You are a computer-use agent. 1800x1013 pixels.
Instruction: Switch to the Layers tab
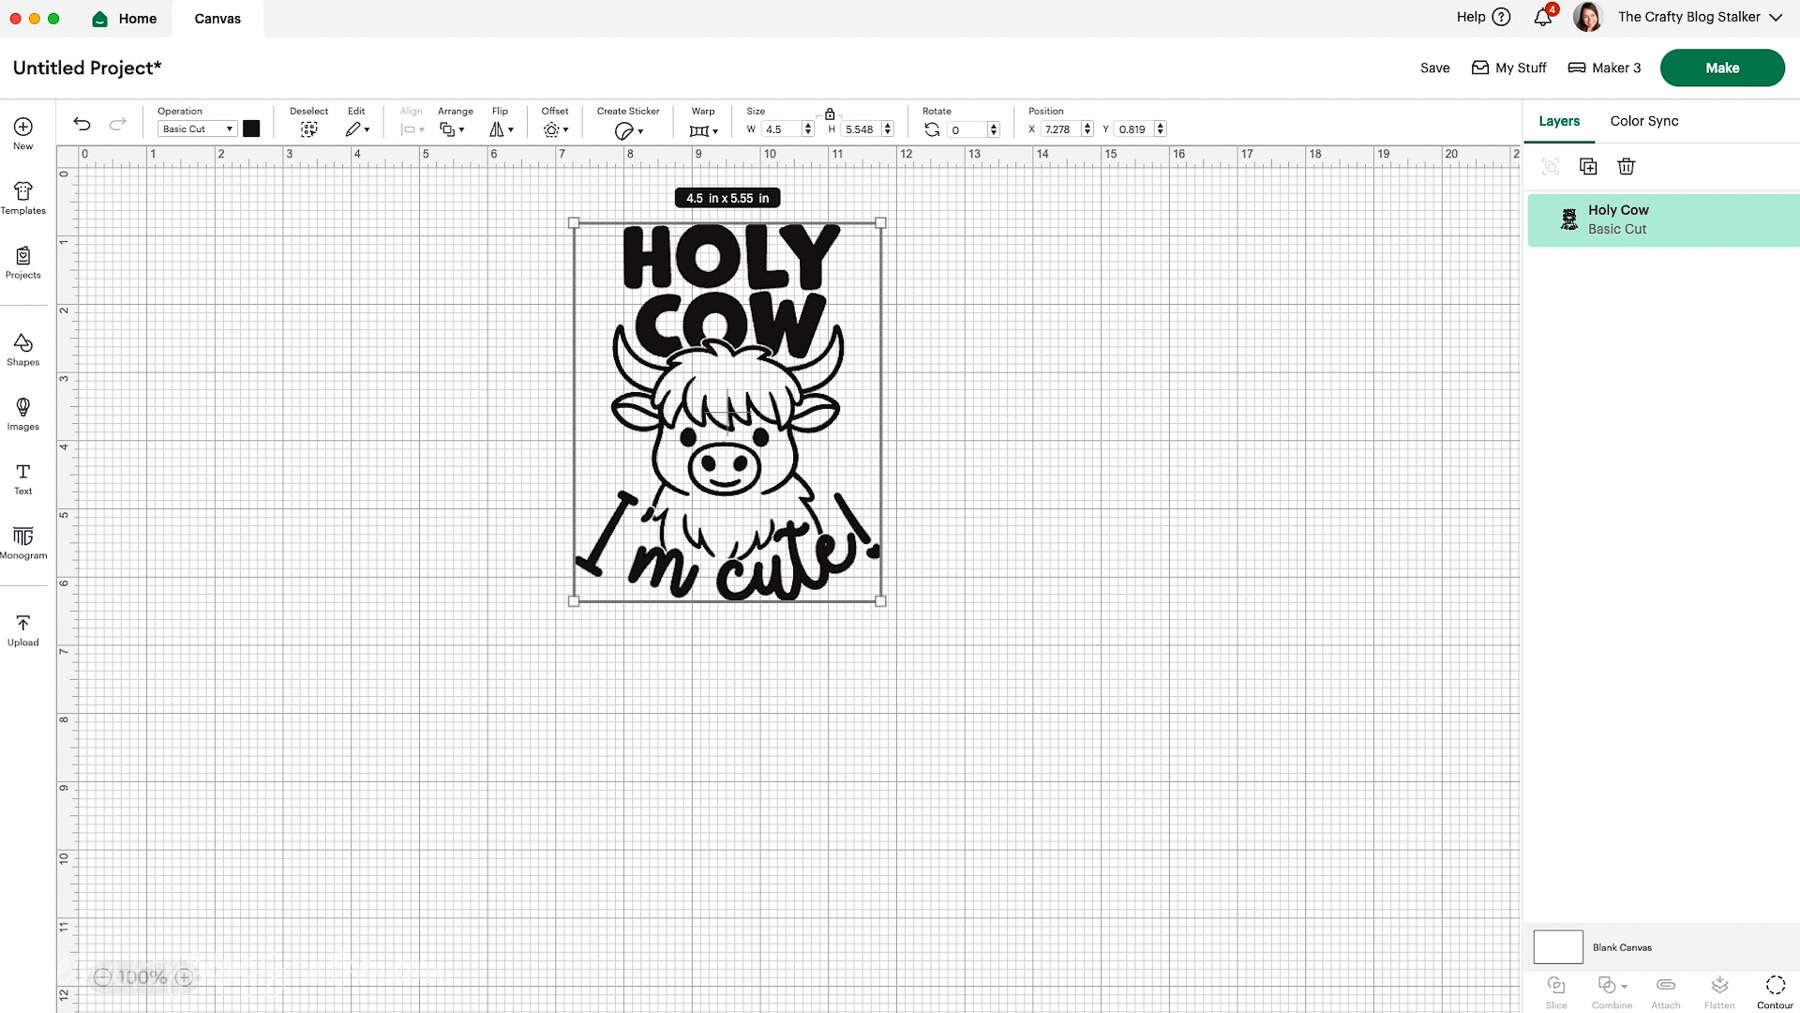pyautogui.click(x=1559, y=121)
